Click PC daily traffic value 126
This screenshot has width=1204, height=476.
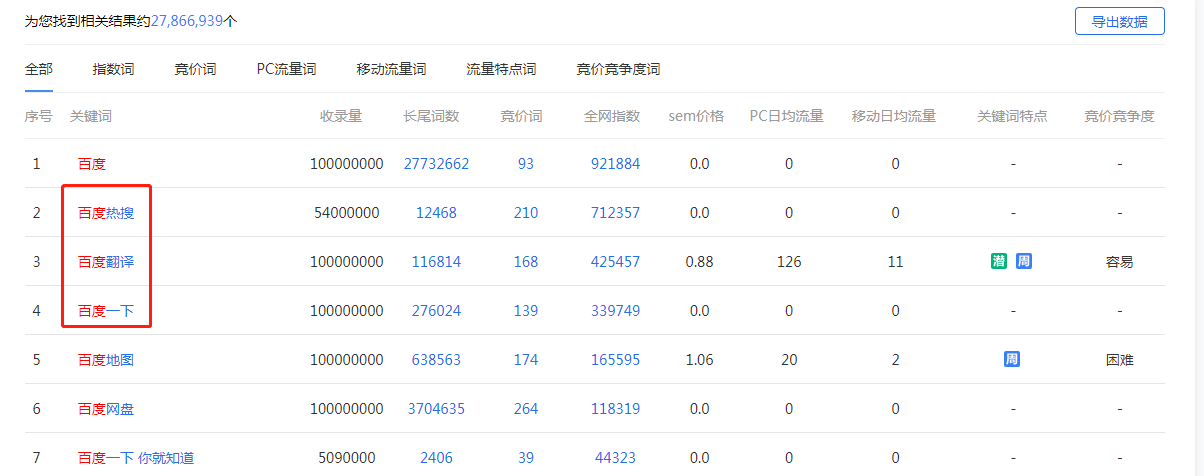tap(789, 262)
